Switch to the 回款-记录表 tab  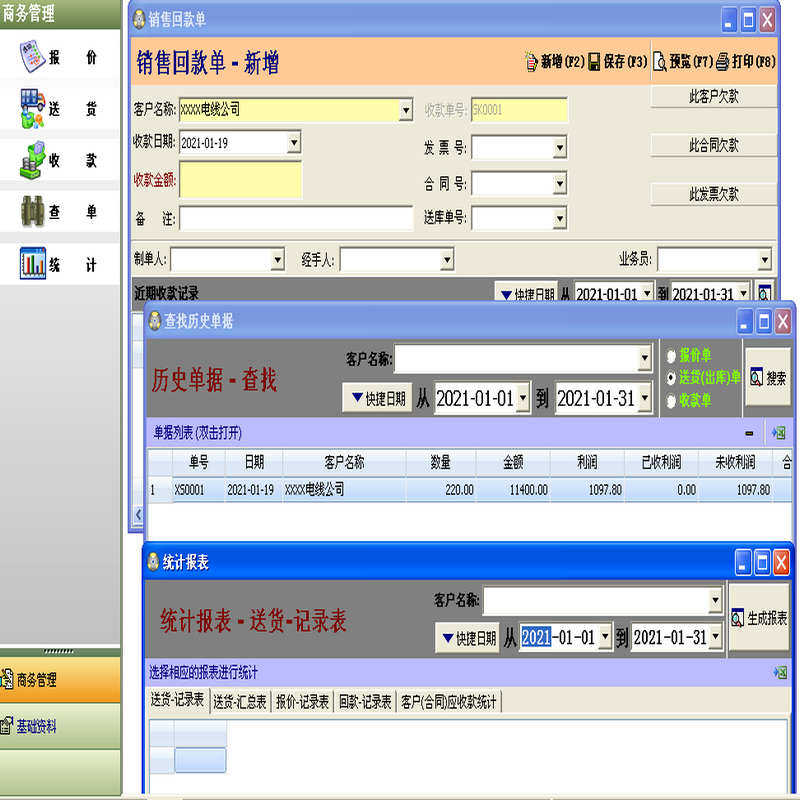click(x=365, y=702)
